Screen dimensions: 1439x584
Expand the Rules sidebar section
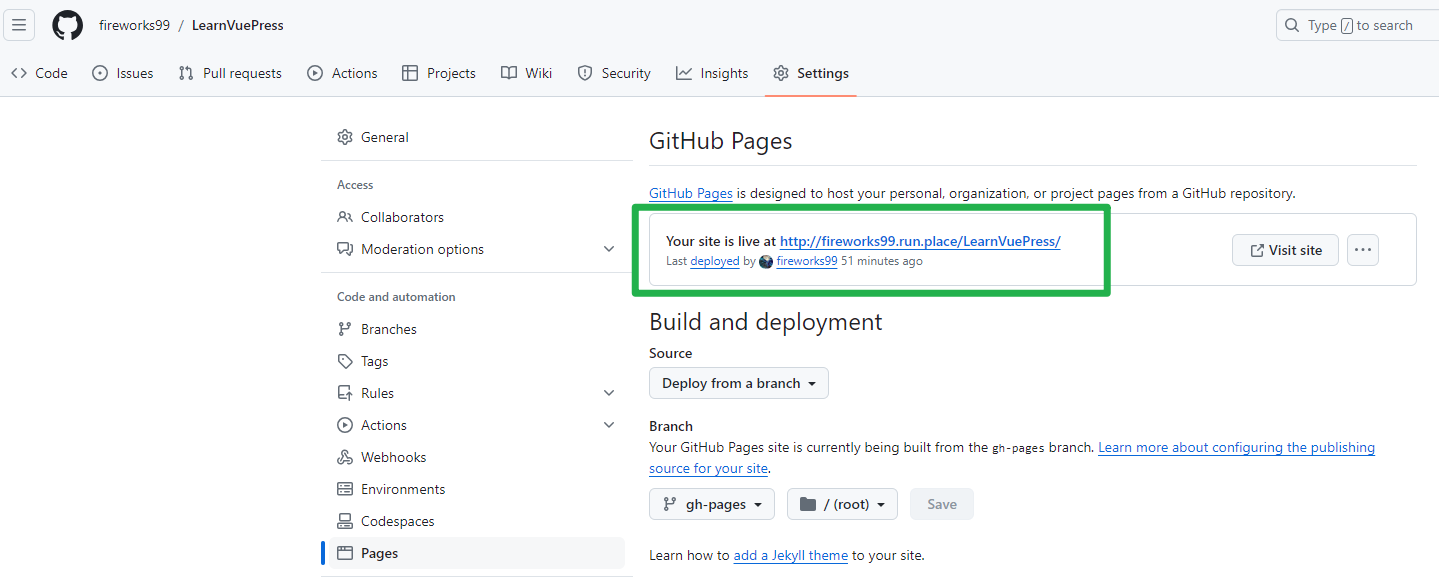(609, 393)
